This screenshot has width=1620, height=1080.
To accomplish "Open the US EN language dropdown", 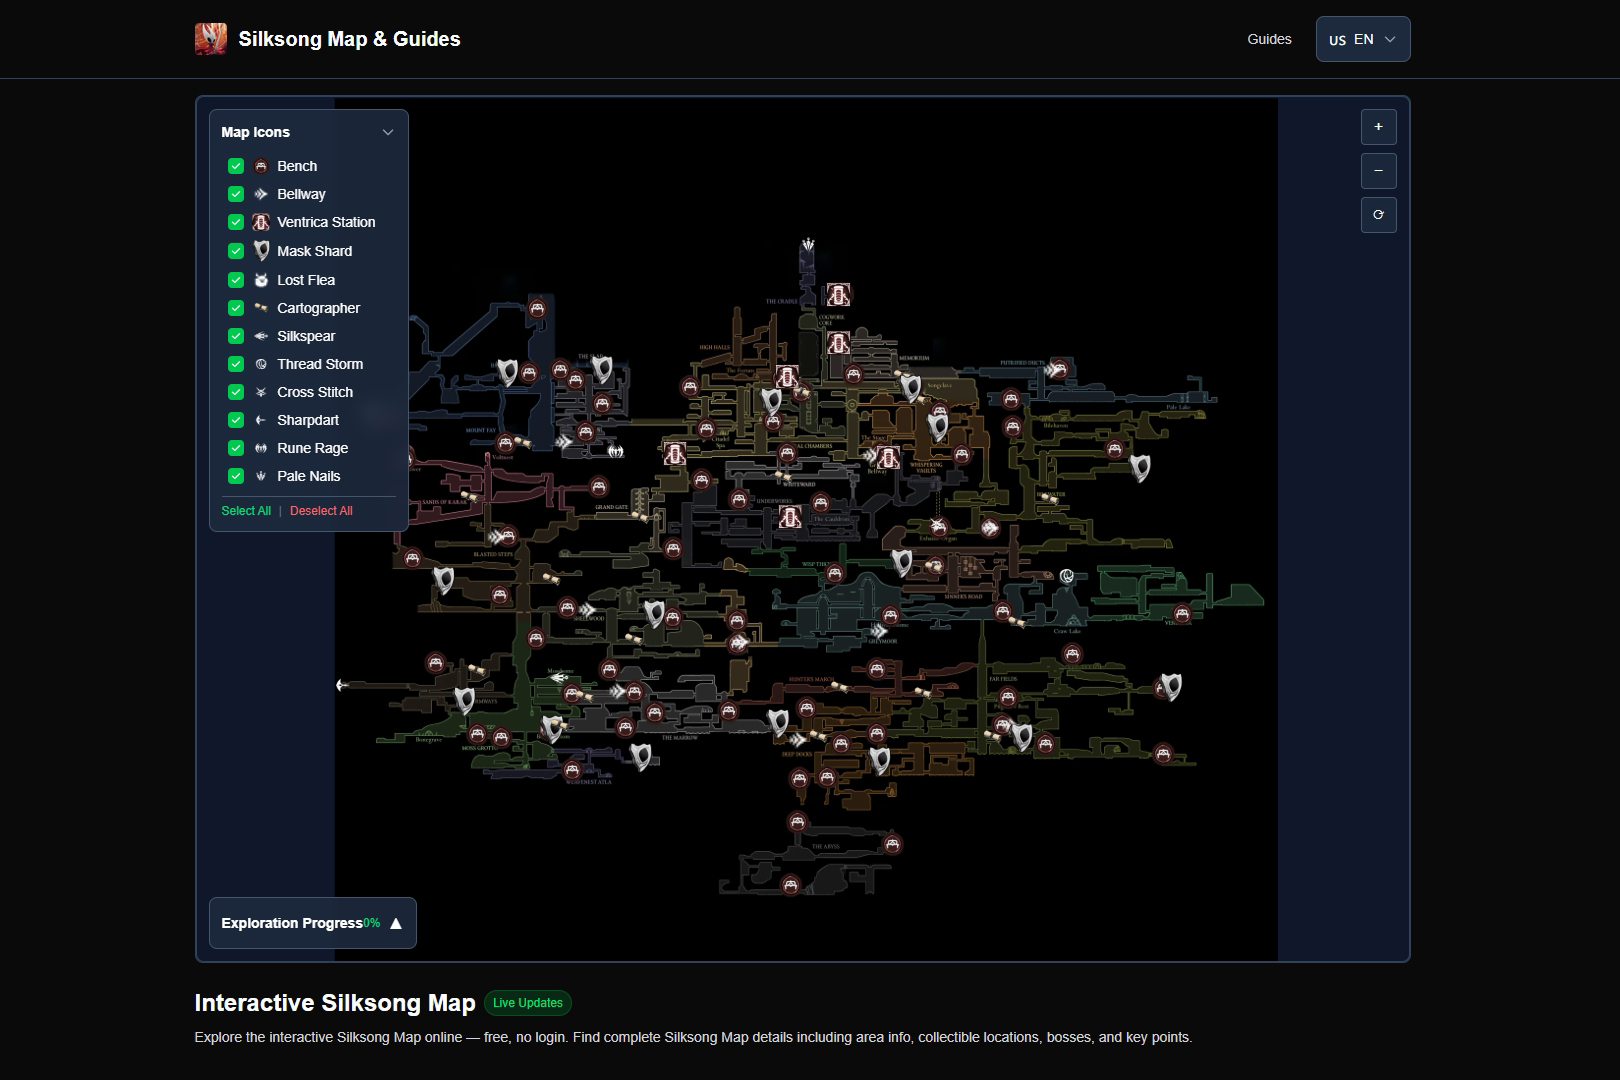I will click(1363, 39).
